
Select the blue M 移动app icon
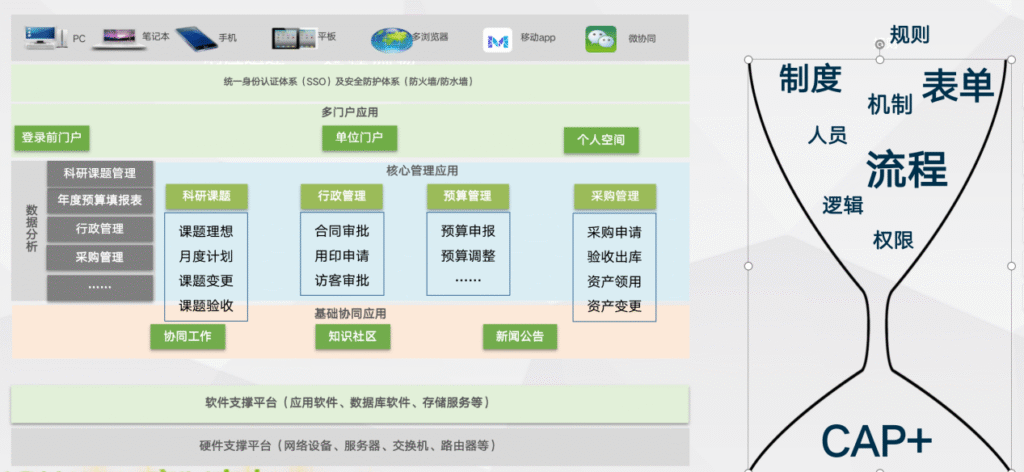point(497,39)
